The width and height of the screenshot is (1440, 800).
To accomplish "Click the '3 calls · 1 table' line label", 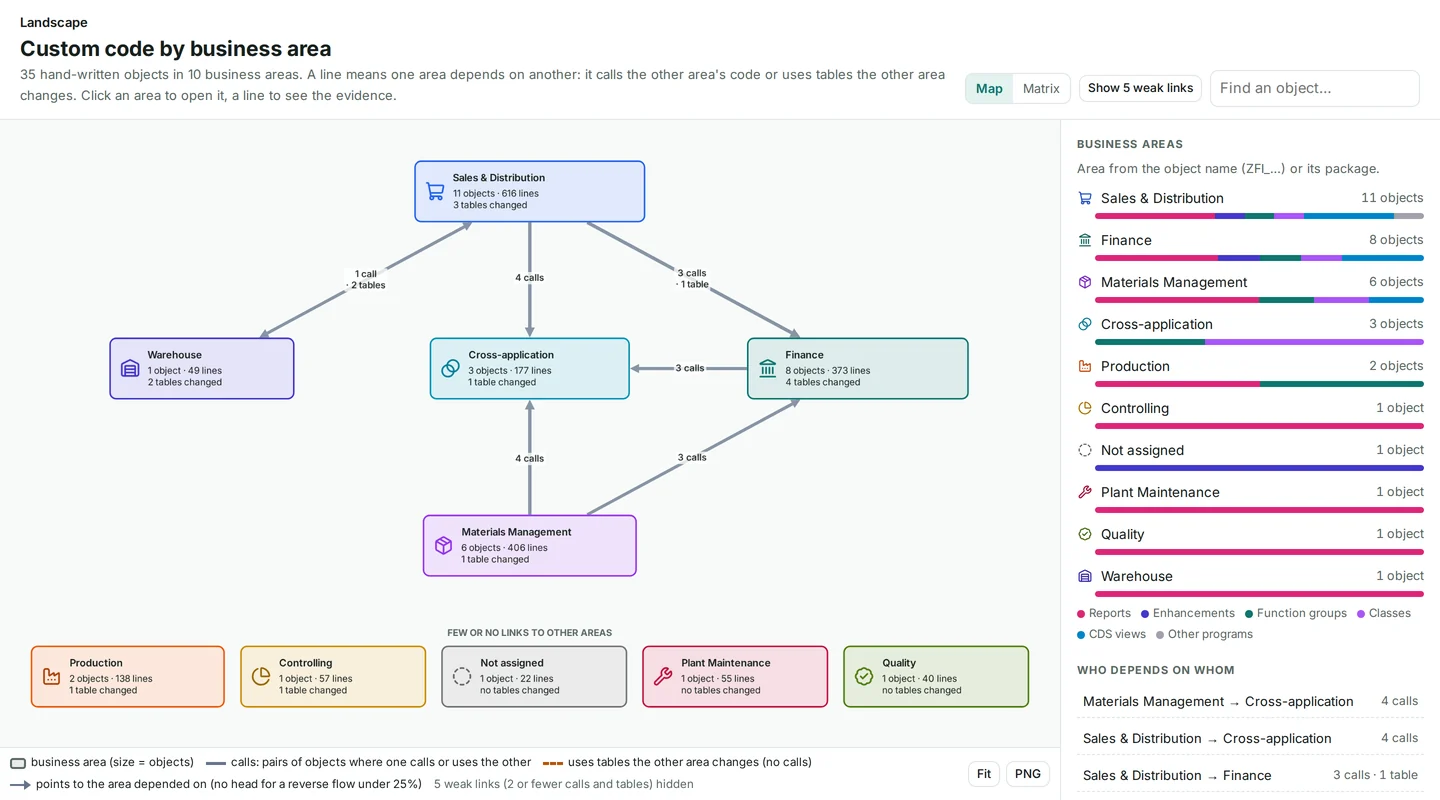I will click(x=693, y=278).
